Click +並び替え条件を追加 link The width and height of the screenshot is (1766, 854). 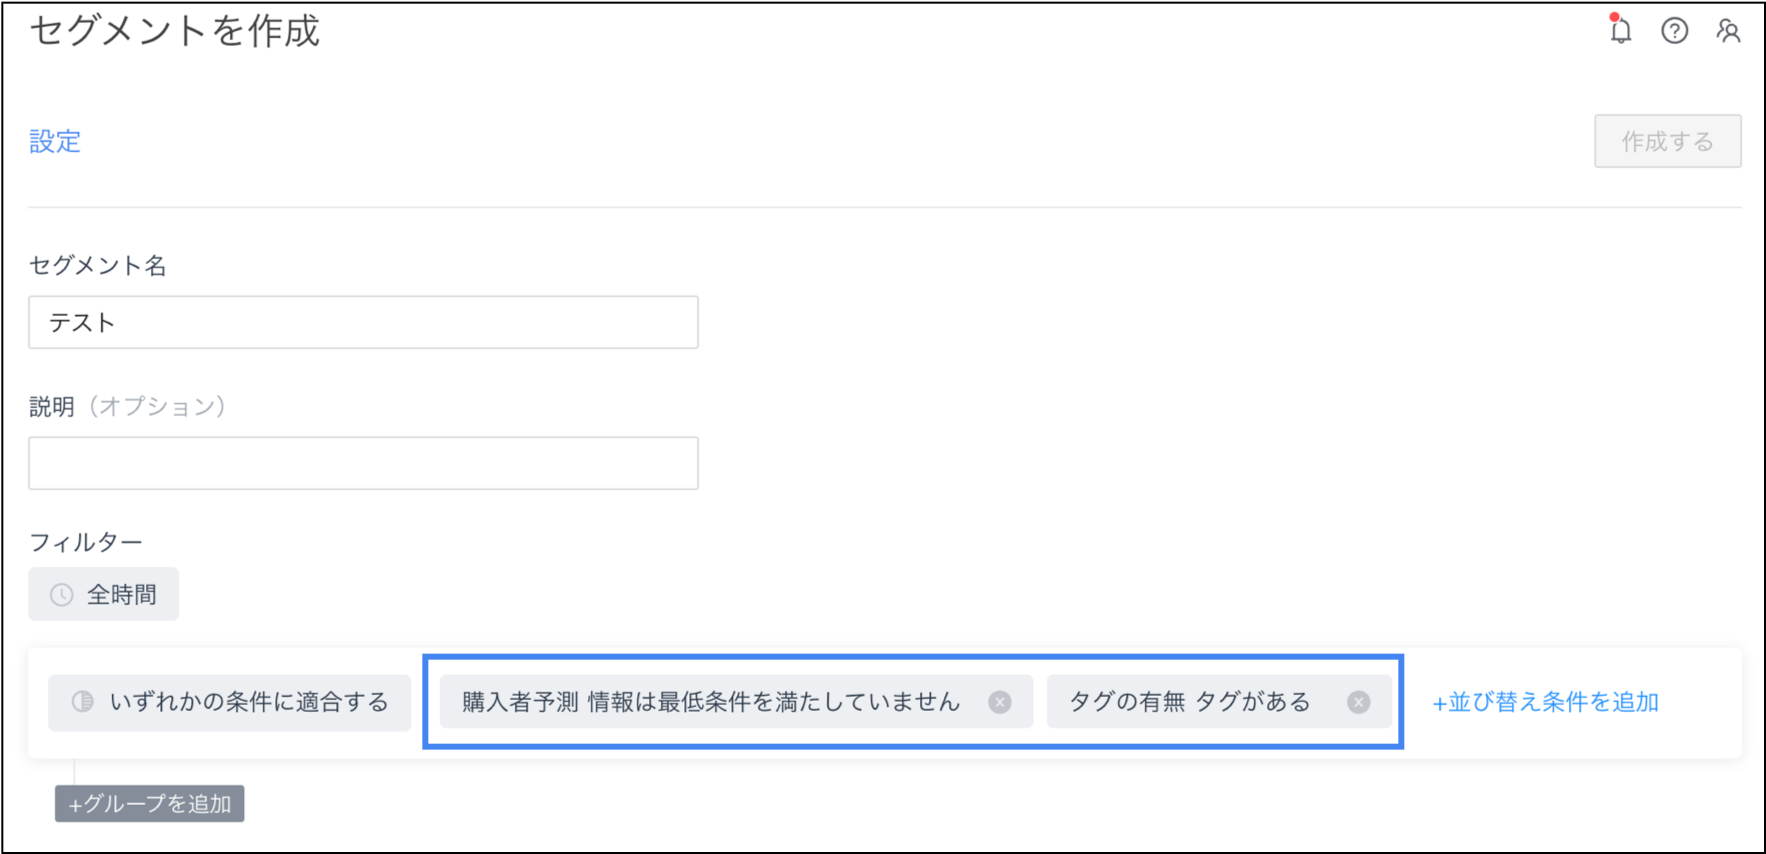pos(1545,703)
